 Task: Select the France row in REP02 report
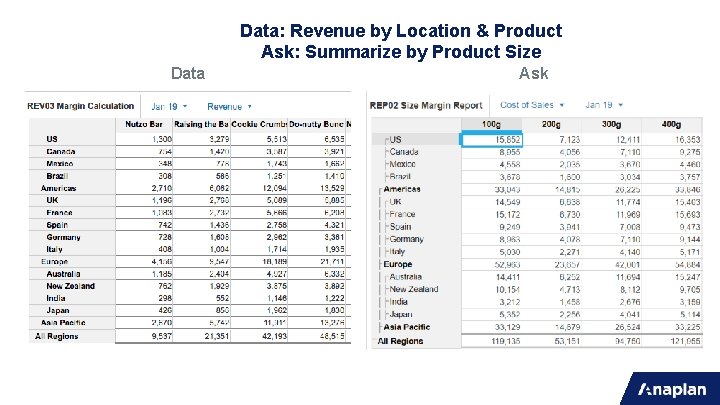[402, 214]
